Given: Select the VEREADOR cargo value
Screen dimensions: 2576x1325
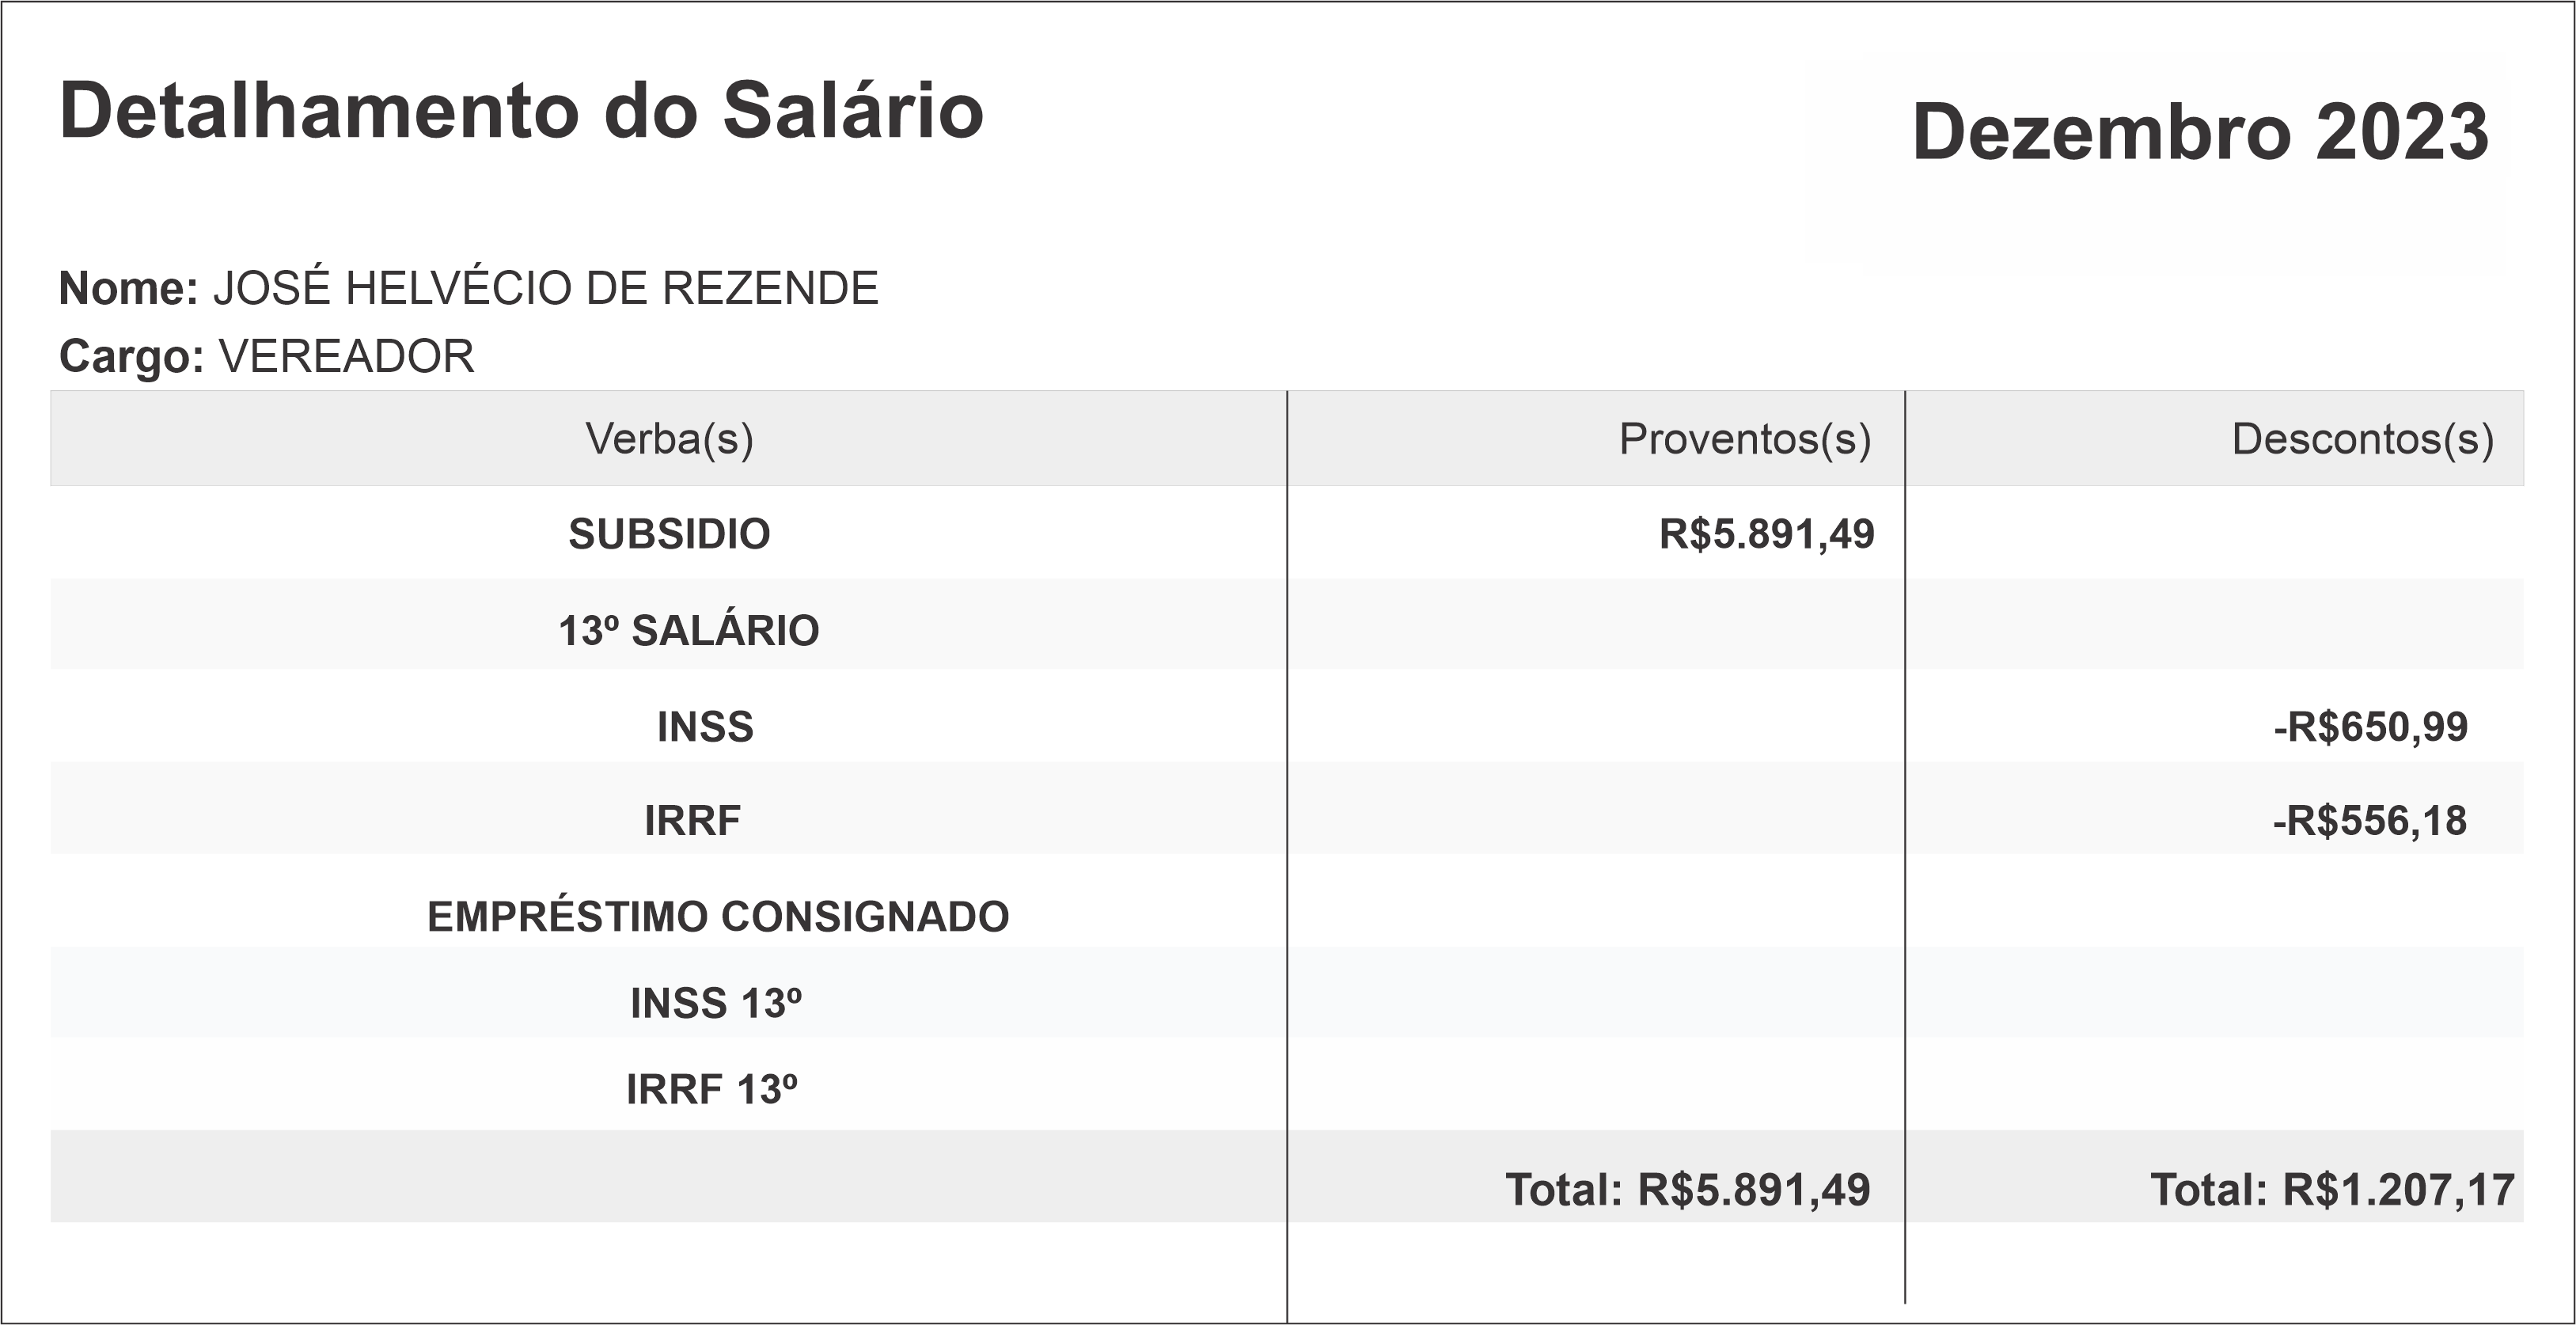Looking at the screenshot, I should click(346, 357).
